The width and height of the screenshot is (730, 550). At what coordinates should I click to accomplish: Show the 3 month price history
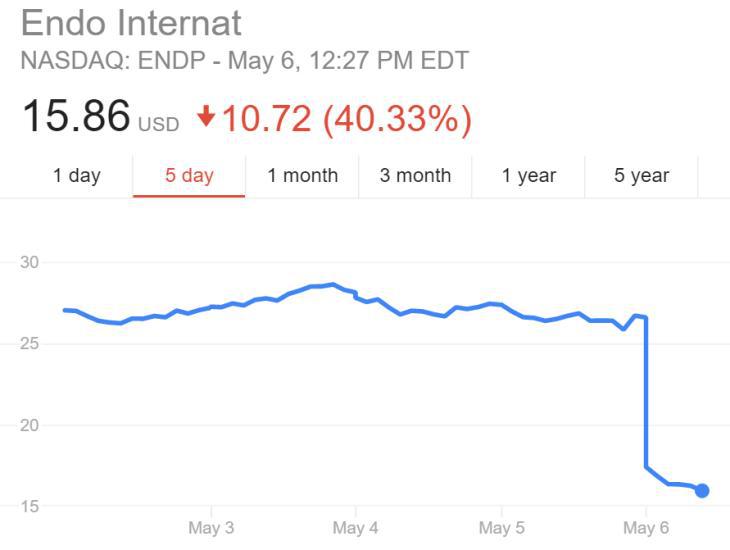coord(415,176)
